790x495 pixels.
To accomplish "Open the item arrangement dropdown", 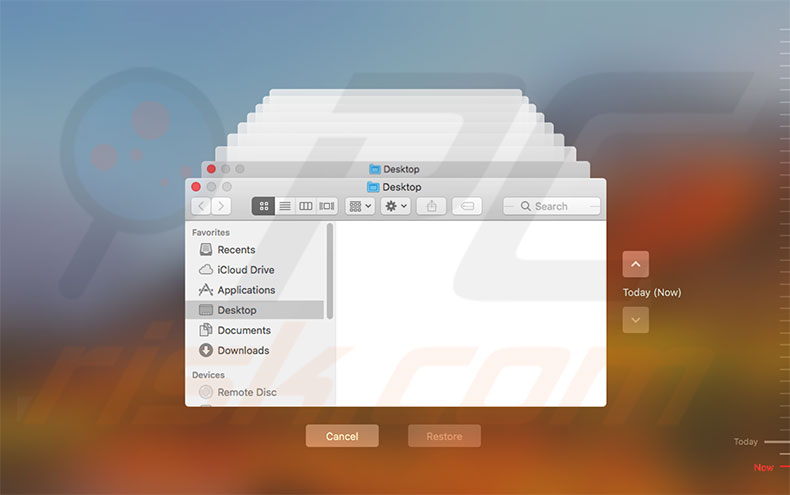I will tap(360, 206).
